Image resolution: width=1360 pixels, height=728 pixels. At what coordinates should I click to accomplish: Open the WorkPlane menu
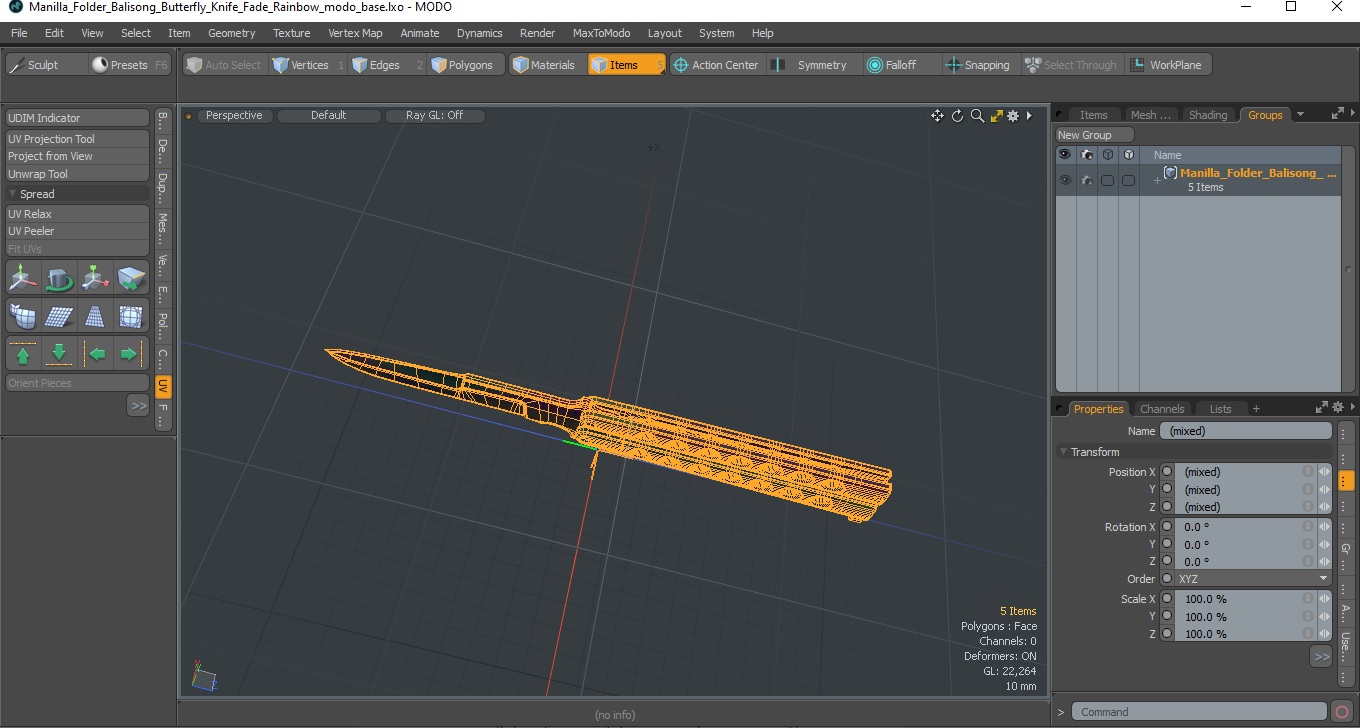1167,65
